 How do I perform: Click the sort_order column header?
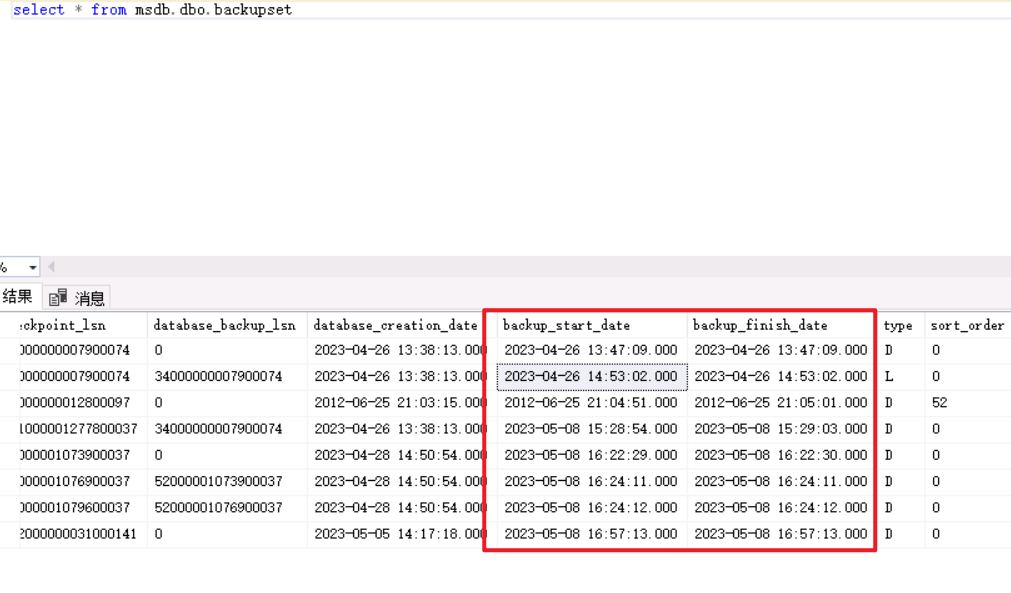pyautogui.click(x=967, y=326)
